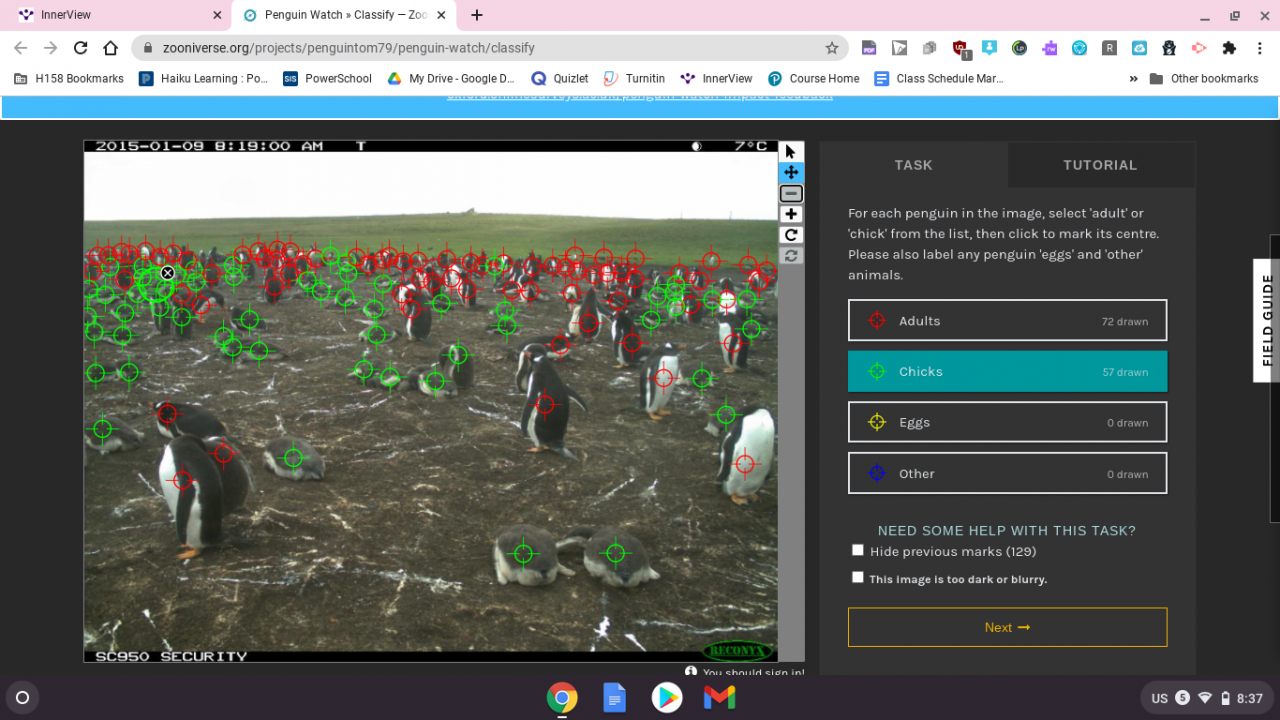Open the Other bookmarks folder
Viewport: 1280px width, 720px height.
pos(1204,78)
